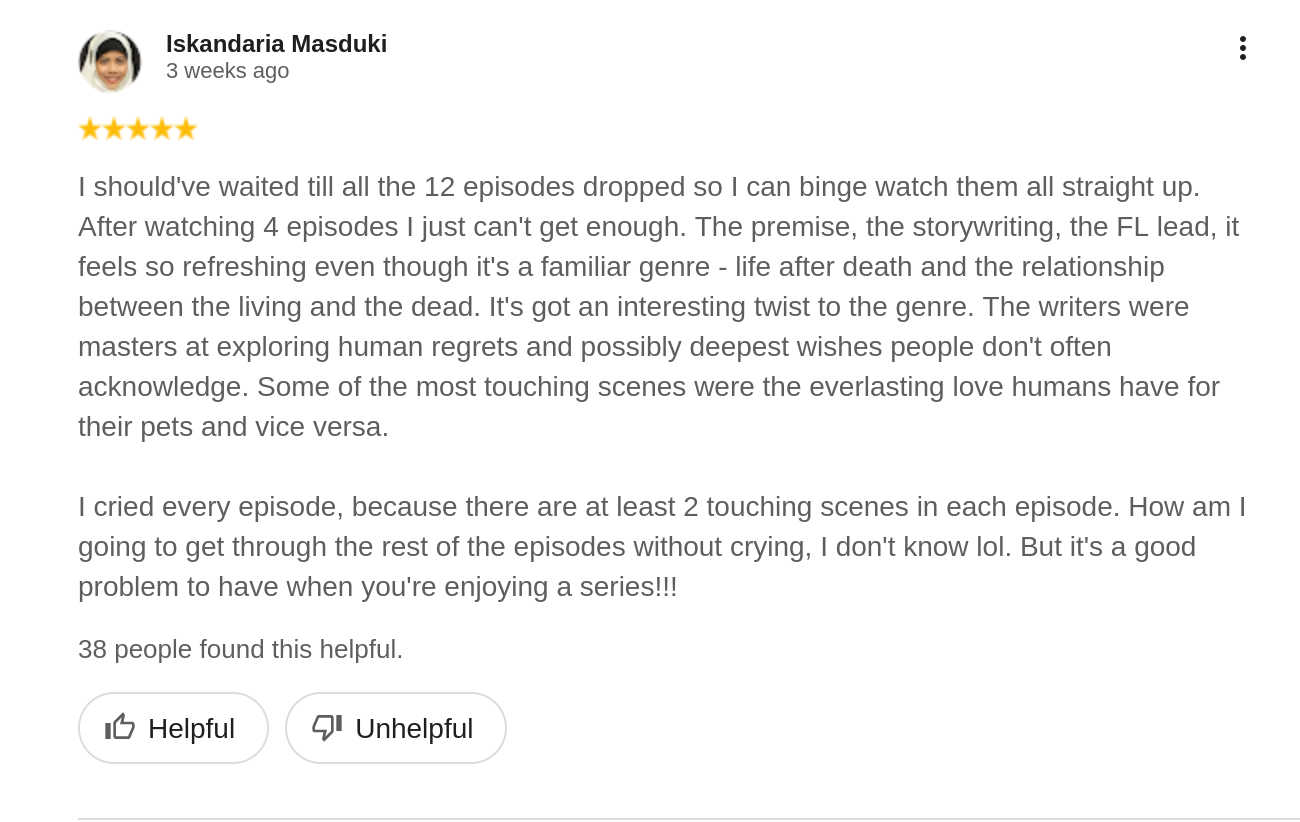Click the thumbs-down icon
Screen dimensions: 1300x822
point(327,727)
